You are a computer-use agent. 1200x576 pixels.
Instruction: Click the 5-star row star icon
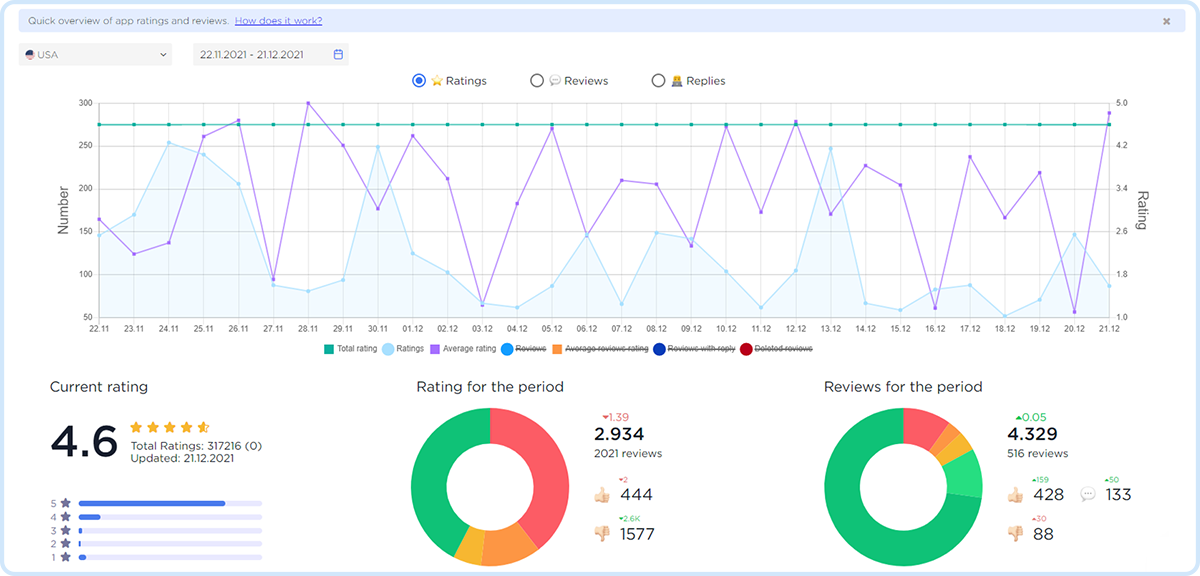(66, 503)
